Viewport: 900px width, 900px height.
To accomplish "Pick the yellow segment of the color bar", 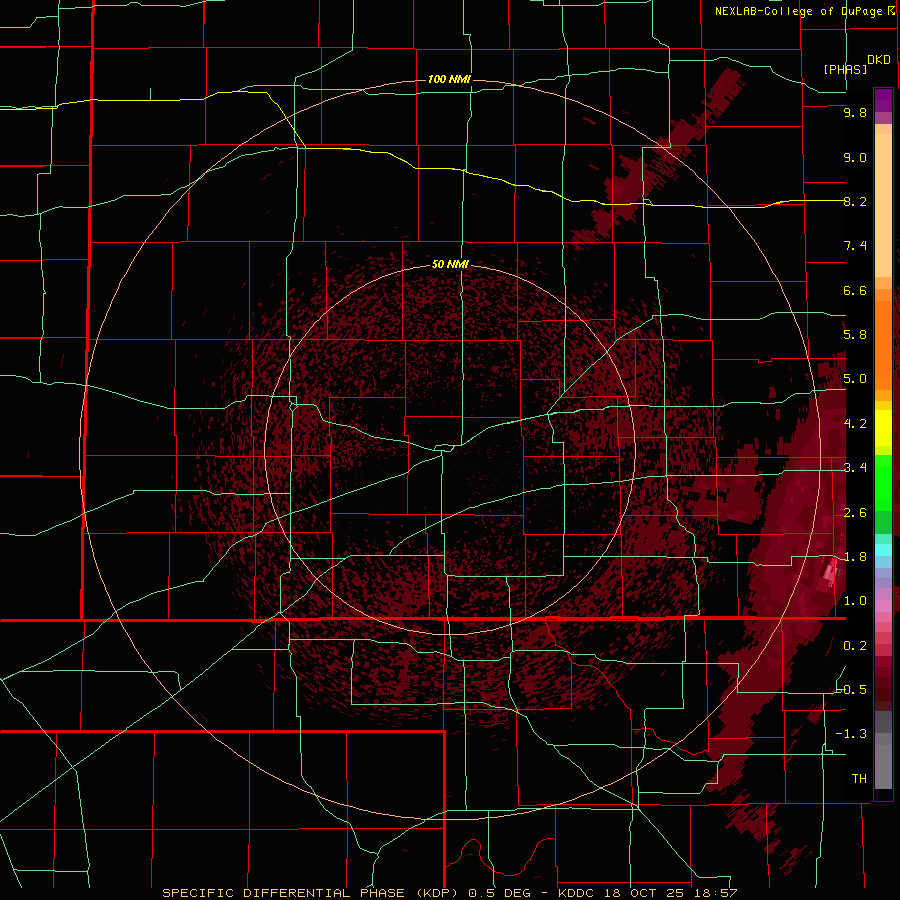I will [883, 428].
